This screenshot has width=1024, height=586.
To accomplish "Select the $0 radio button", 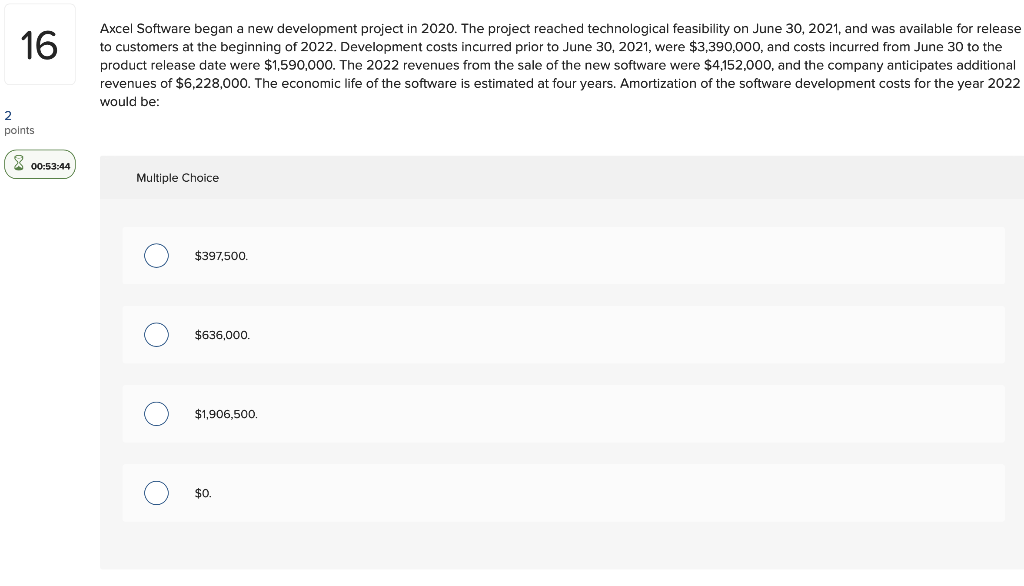I will point(156,493).
